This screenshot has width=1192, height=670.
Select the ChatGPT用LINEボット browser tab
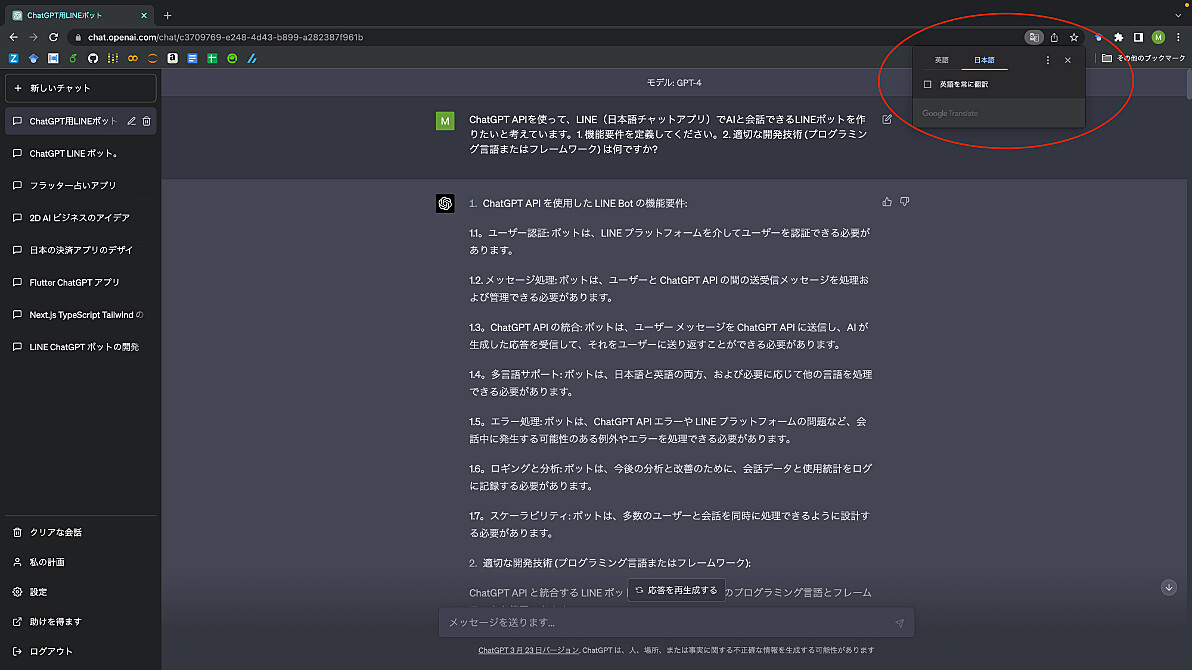79,15
